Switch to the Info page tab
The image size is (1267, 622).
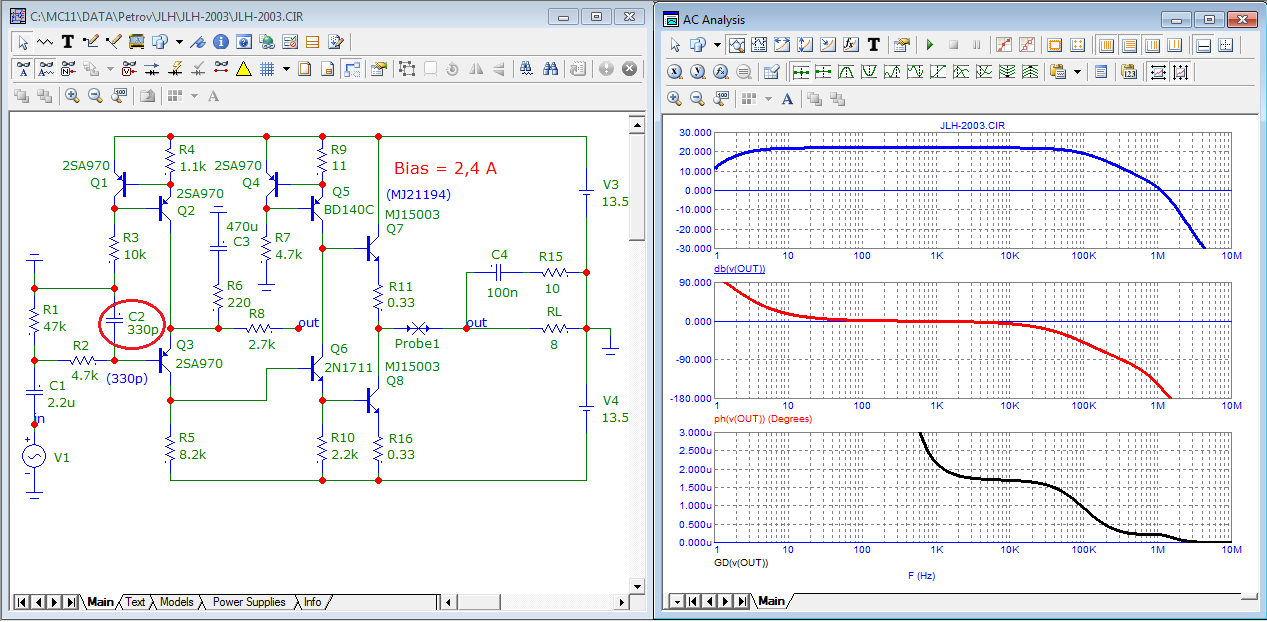313,602
